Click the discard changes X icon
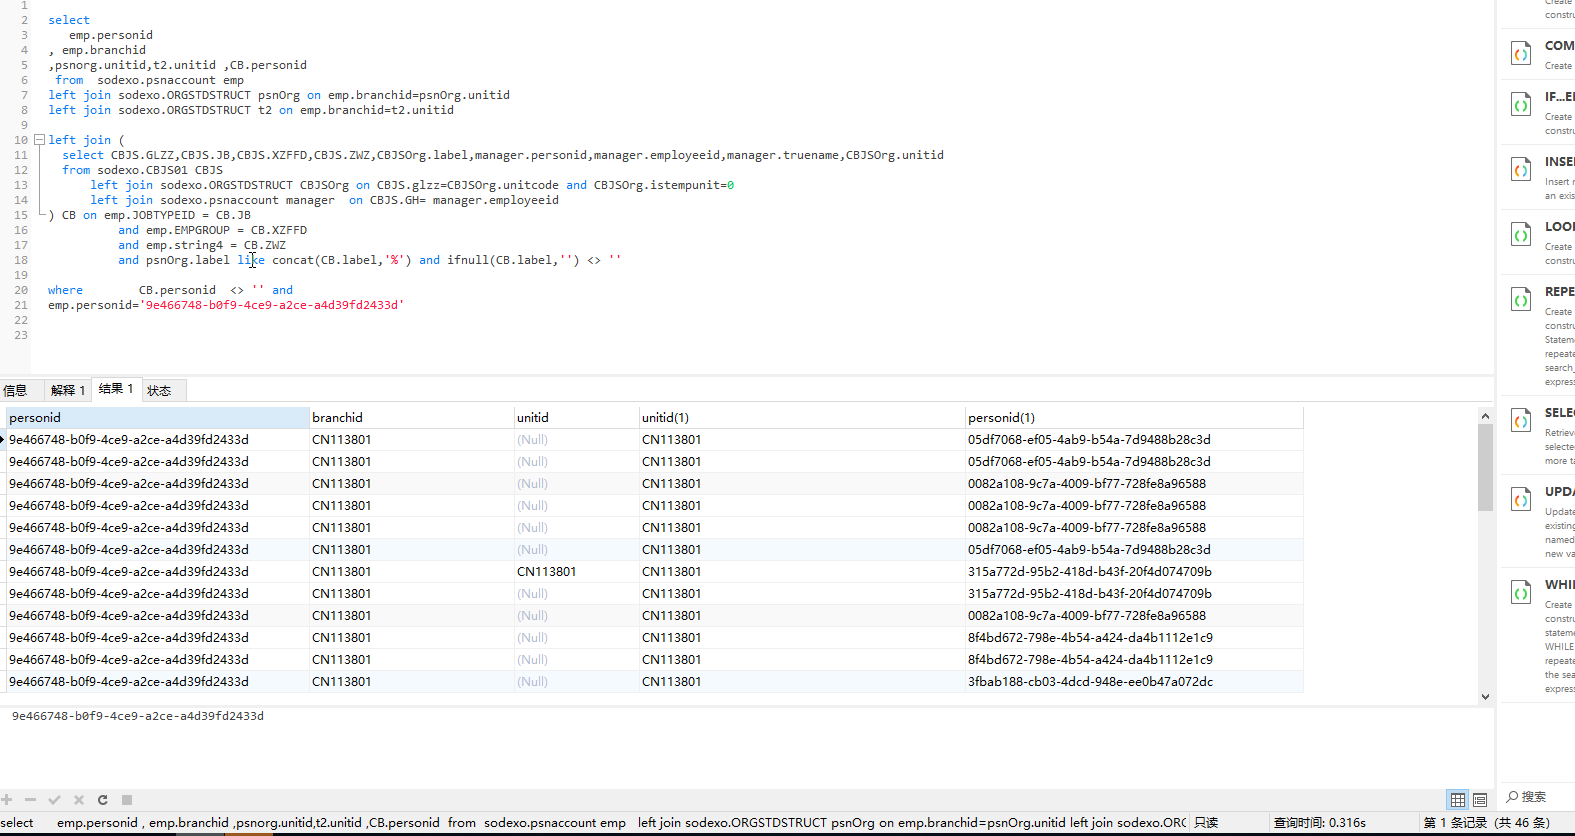 tap(78, 800)
